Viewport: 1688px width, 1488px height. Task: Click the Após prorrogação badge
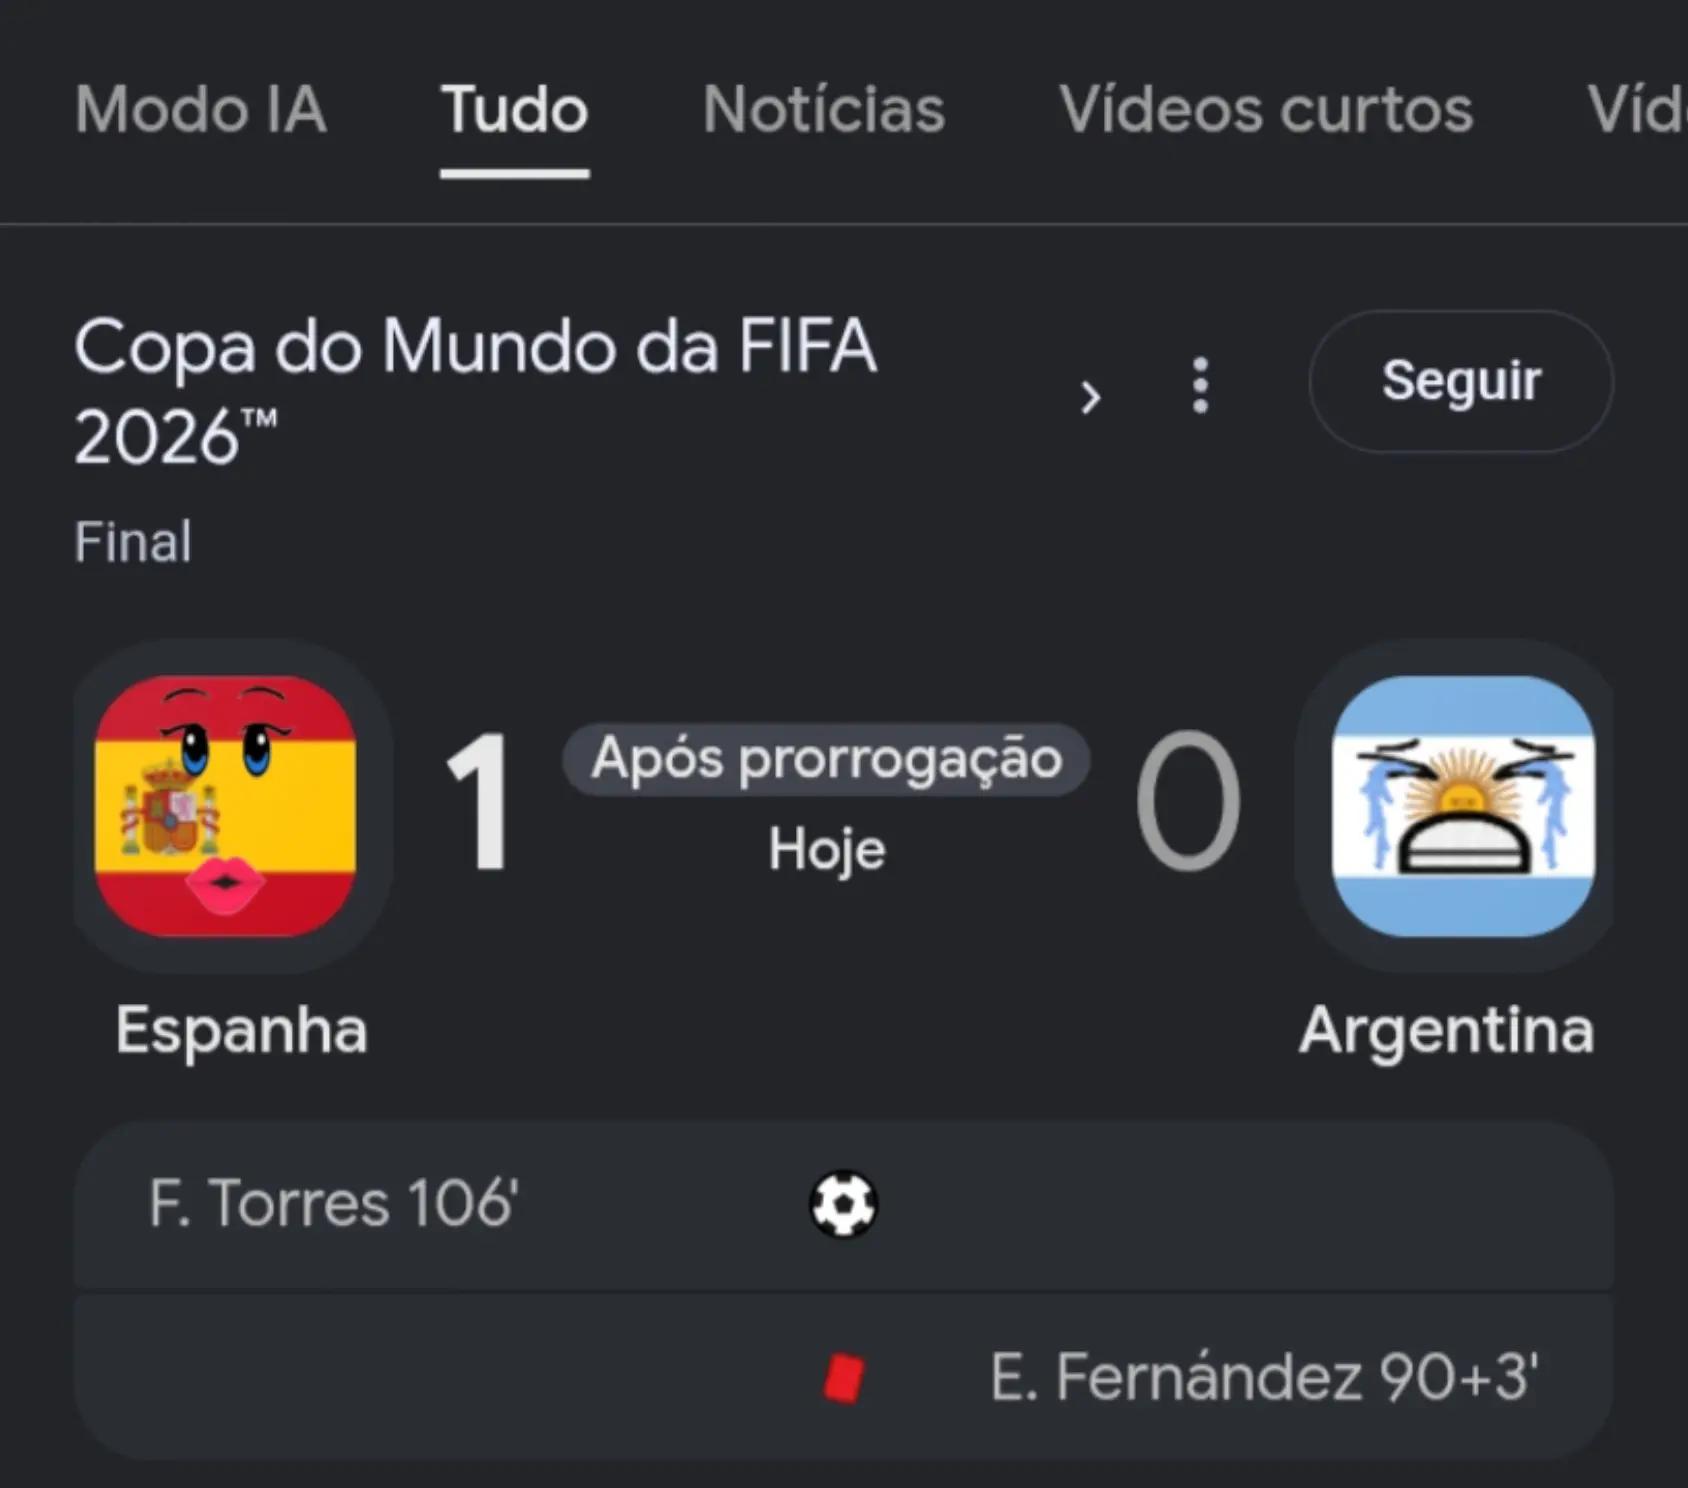(826, 759)
